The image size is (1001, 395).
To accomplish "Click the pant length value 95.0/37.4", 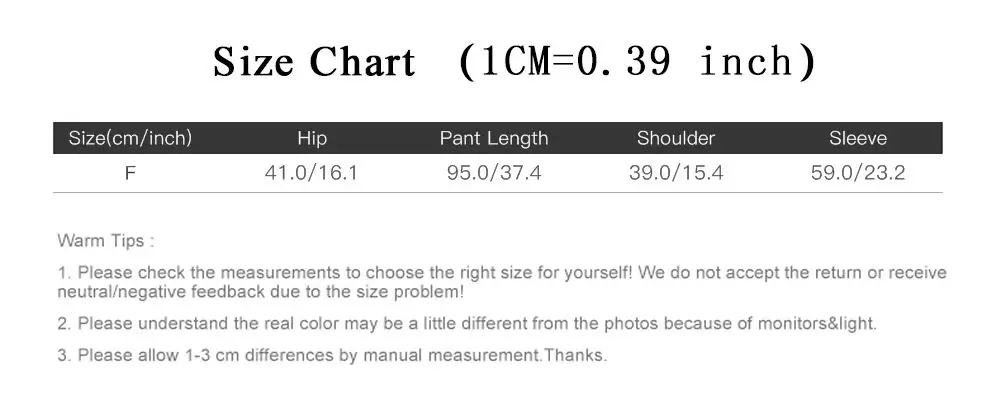I will tap(494, 173).
